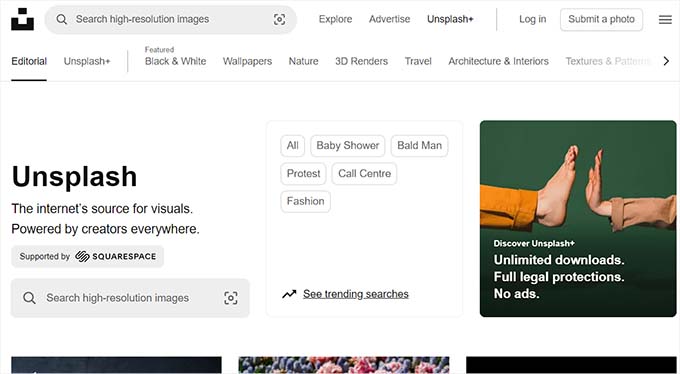The height and width of the screenshot is (374, 680).
Task: Open See trending searches link
Action: pyautogui.click(x=356, y=294)
